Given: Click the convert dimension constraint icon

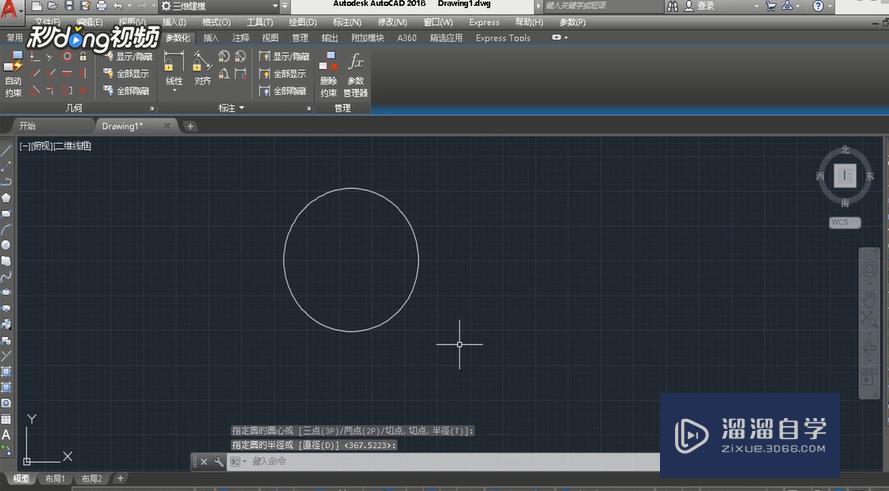Looking at the screenshot, I should [240, 74].
